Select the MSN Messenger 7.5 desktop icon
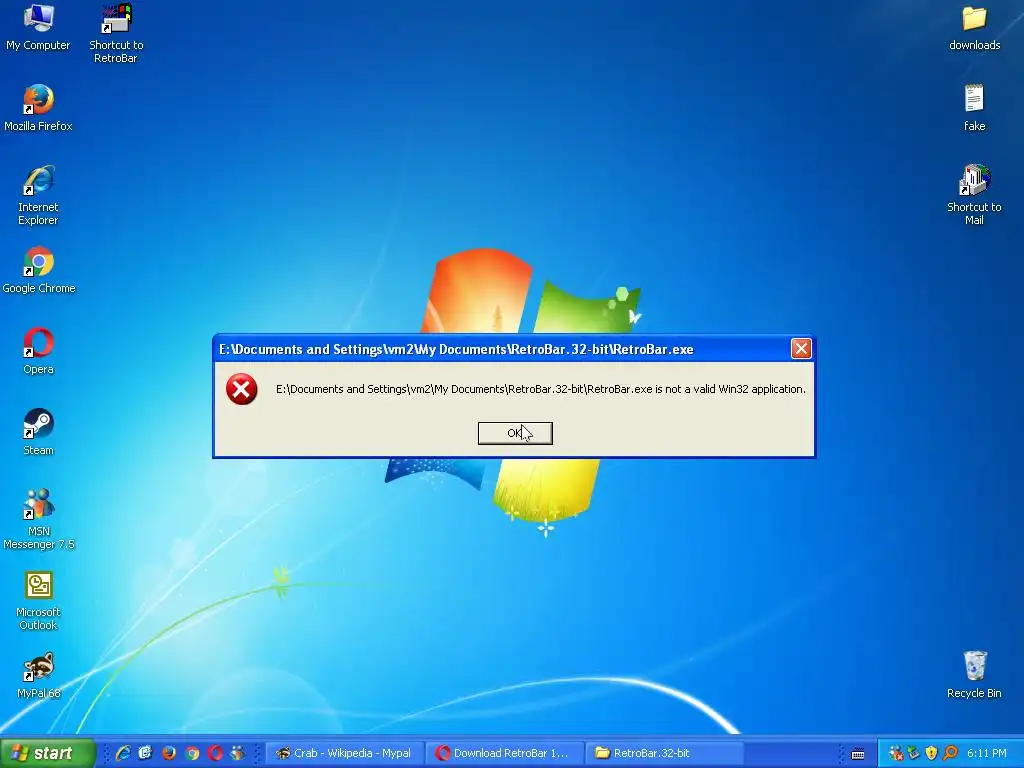 (x=39, y=520)
